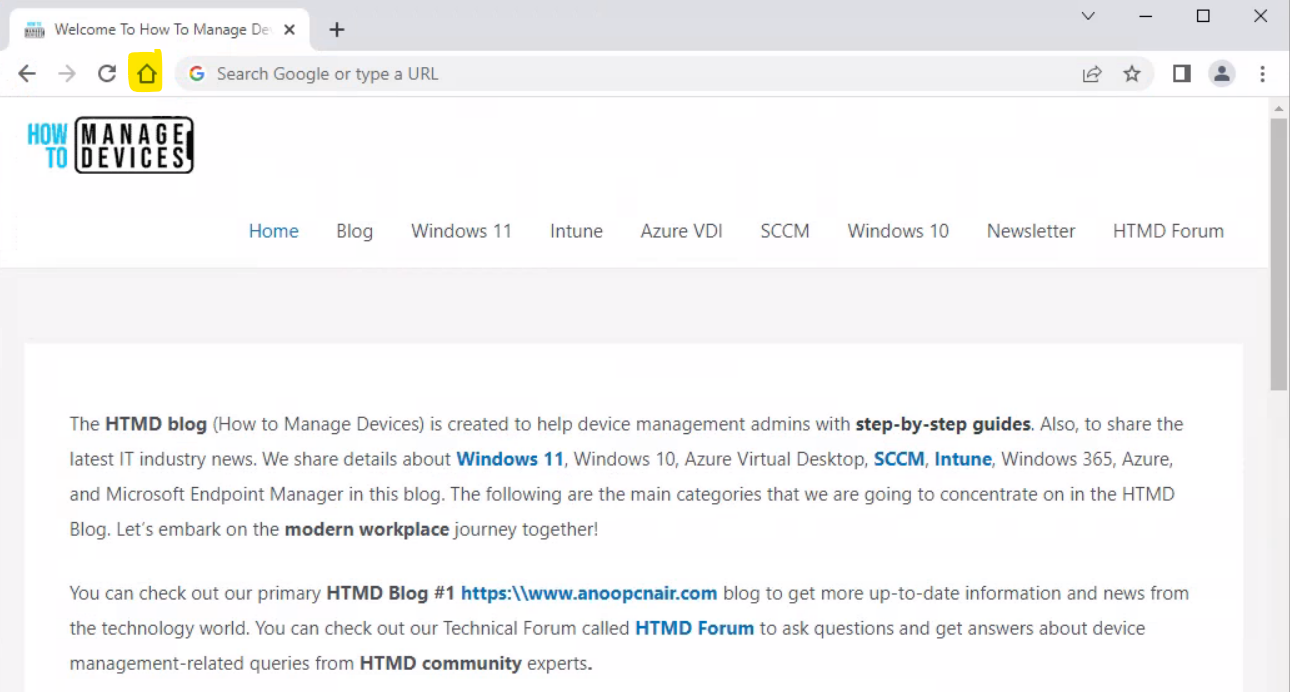Open the Home menu item
This screenshot has width=1290, height=692.
[x=274, y=231]
